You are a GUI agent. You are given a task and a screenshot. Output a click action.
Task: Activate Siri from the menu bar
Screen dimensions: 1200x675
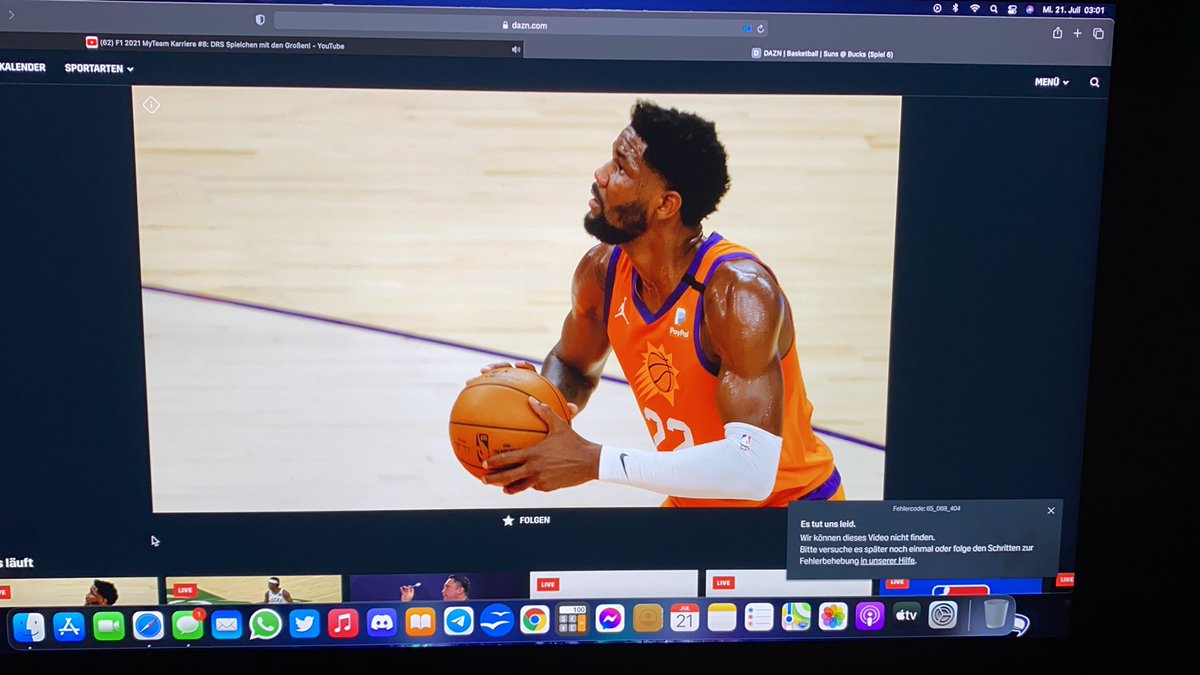pos(1030,9)
